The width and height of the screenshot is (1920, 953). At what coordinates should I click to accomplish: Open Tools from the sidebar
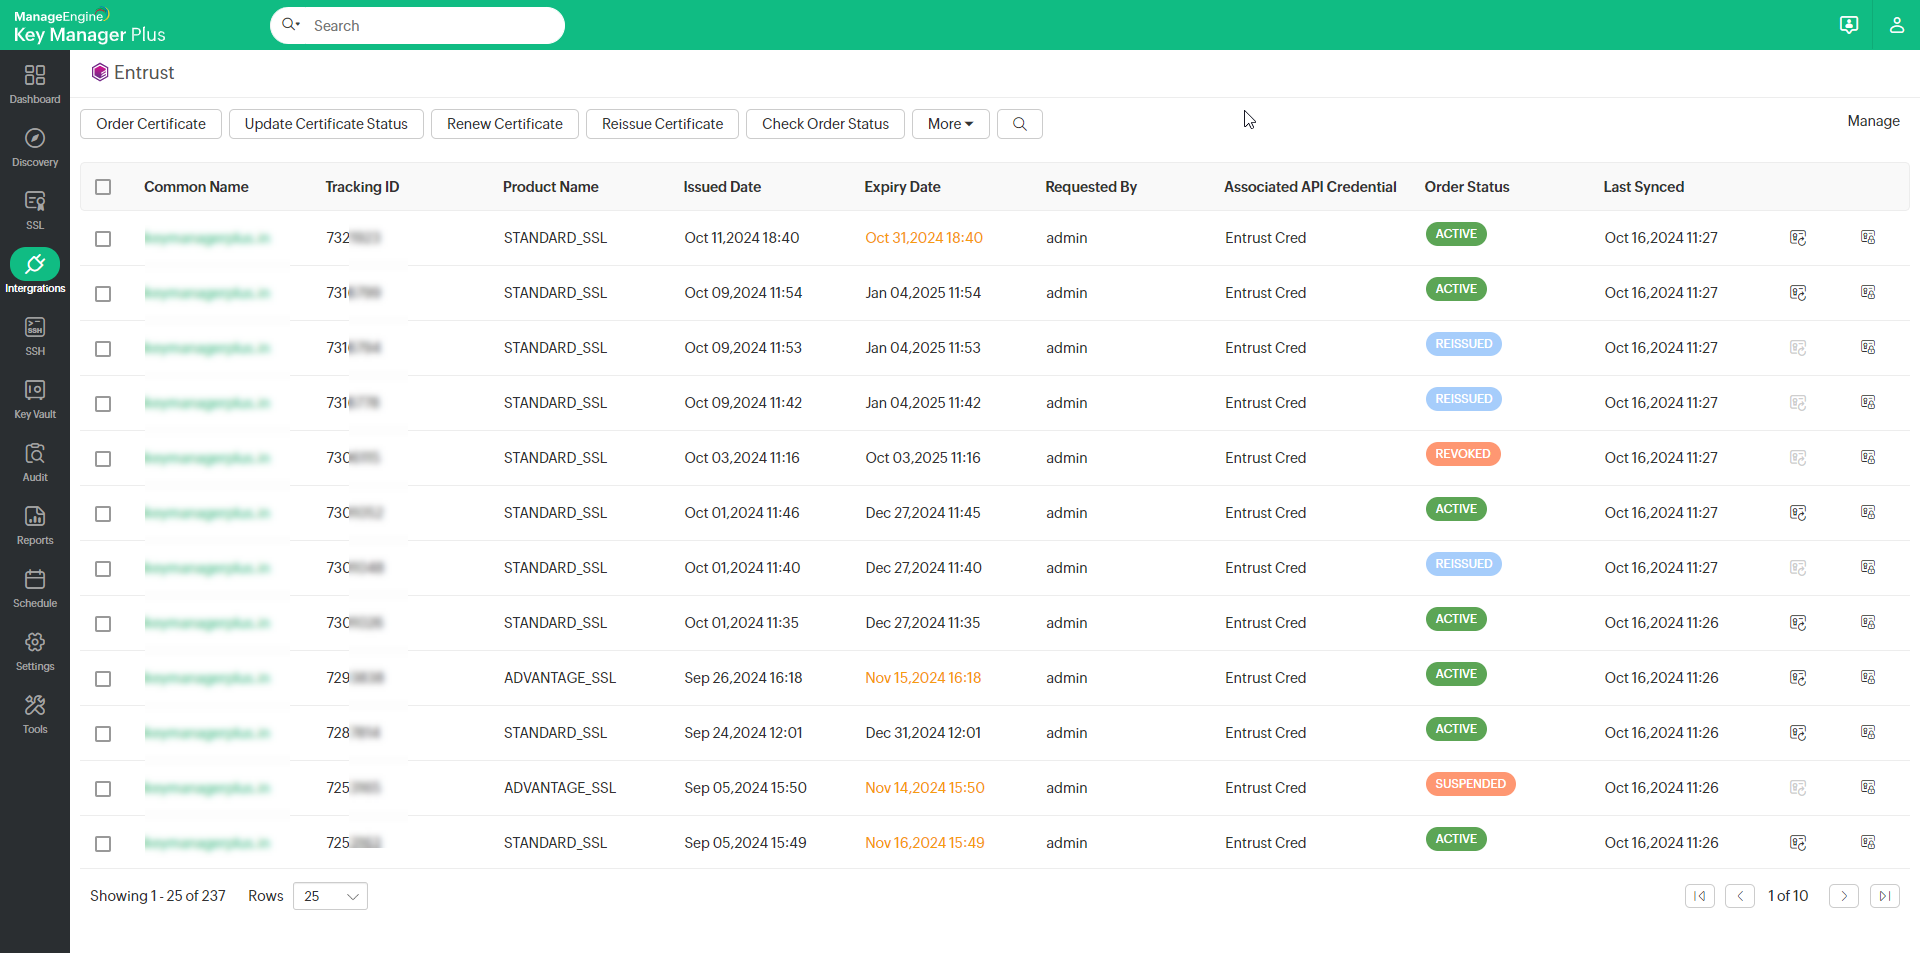tap(35, 711)
